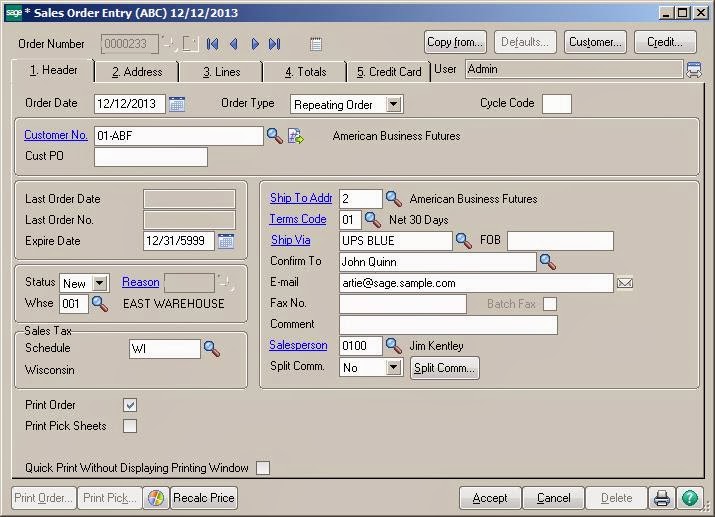
Task: Click into the Comment field
Action: [x=448, y=325]
